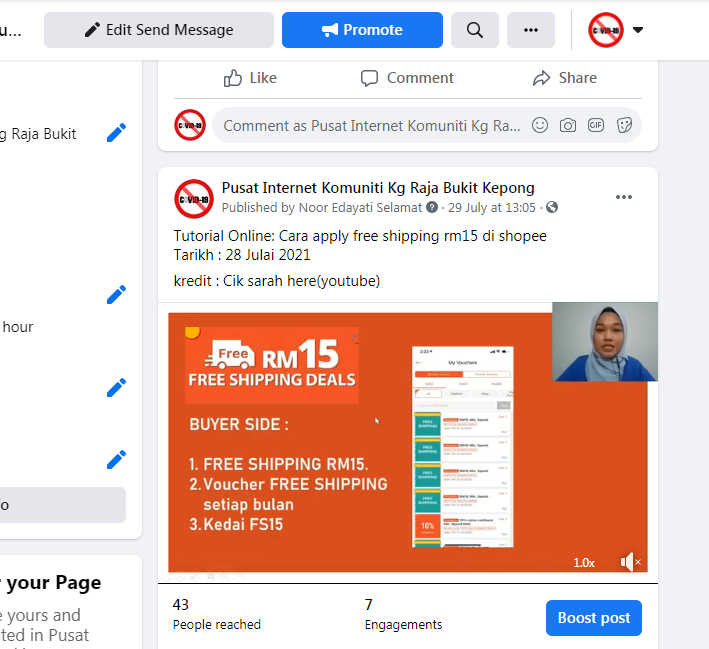The height and width of the screenshot is (649, 709).
Task: Insert an emoji in the comment
Action: pyautogui.click(x=540, y=125)
